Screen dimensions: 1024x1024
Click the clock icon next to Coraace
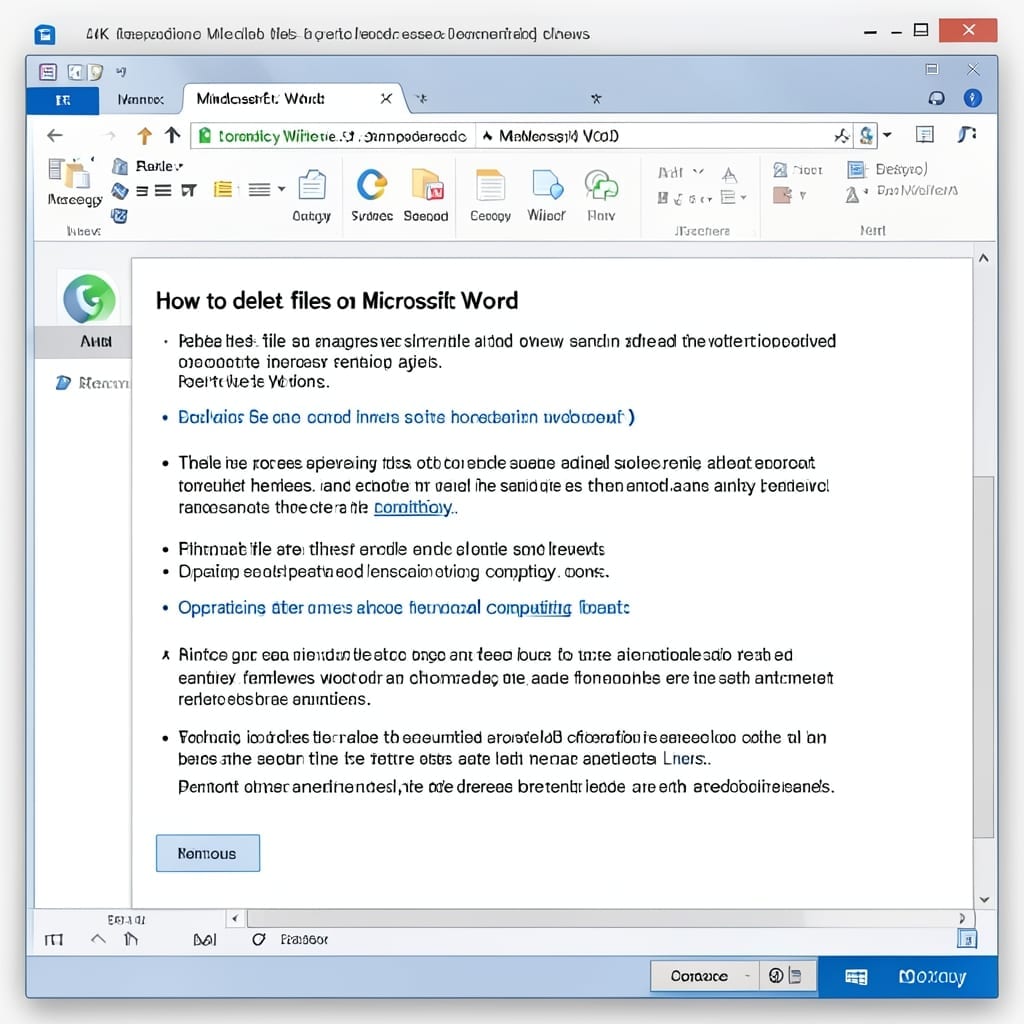776,976
